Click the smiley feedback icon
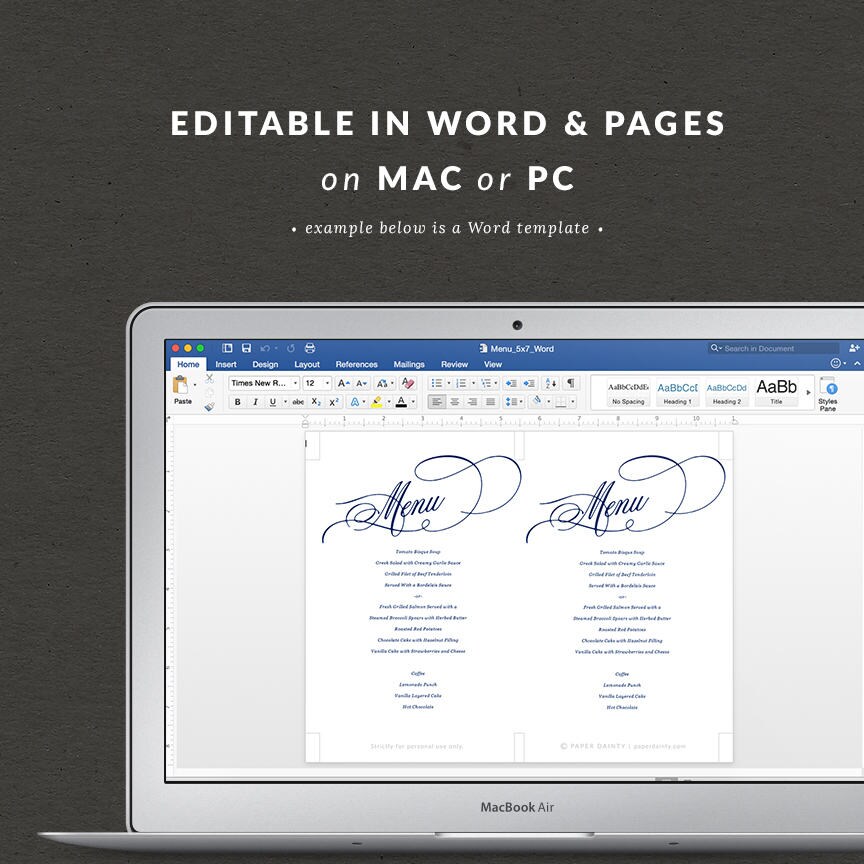The width and height of the screenshot is (864, 864). 835,363
